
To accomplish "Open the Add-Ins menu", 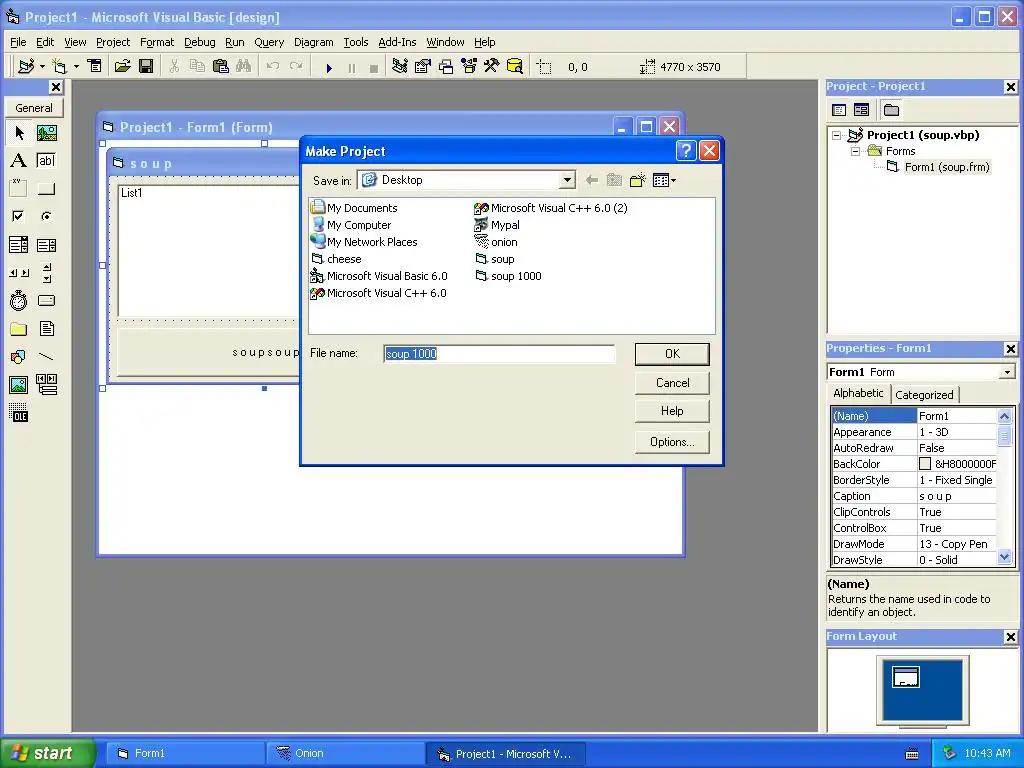I will [397, 42].
